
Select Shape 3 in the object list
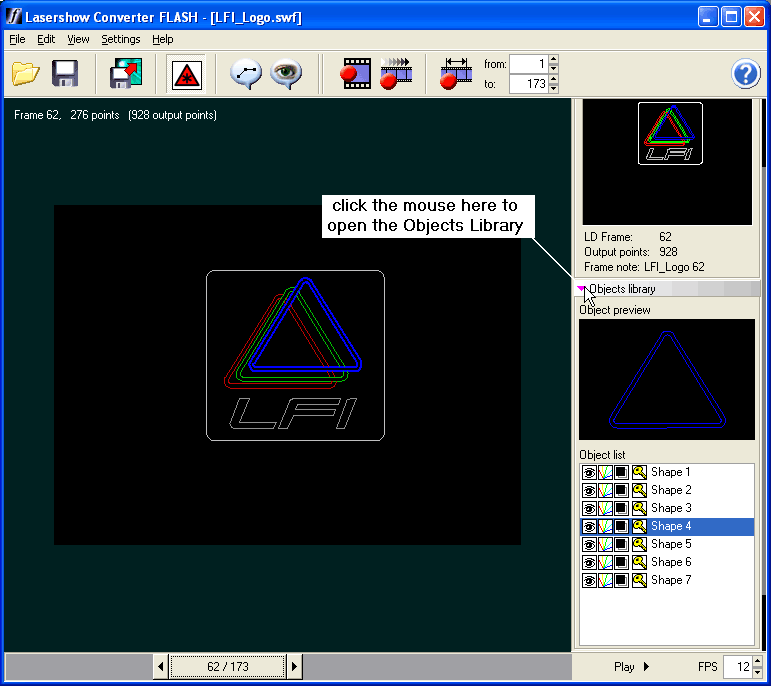(x=671, y=508)
